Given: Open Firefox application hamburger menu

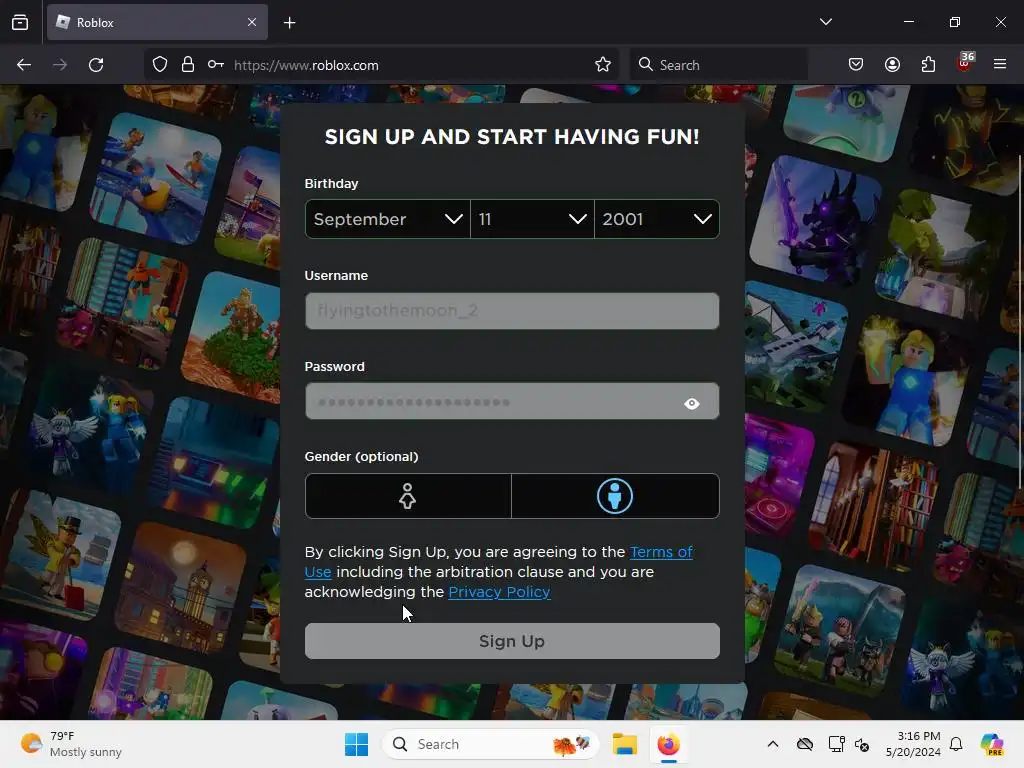Looking at the screenshot, I should (x=1000, y=64).
